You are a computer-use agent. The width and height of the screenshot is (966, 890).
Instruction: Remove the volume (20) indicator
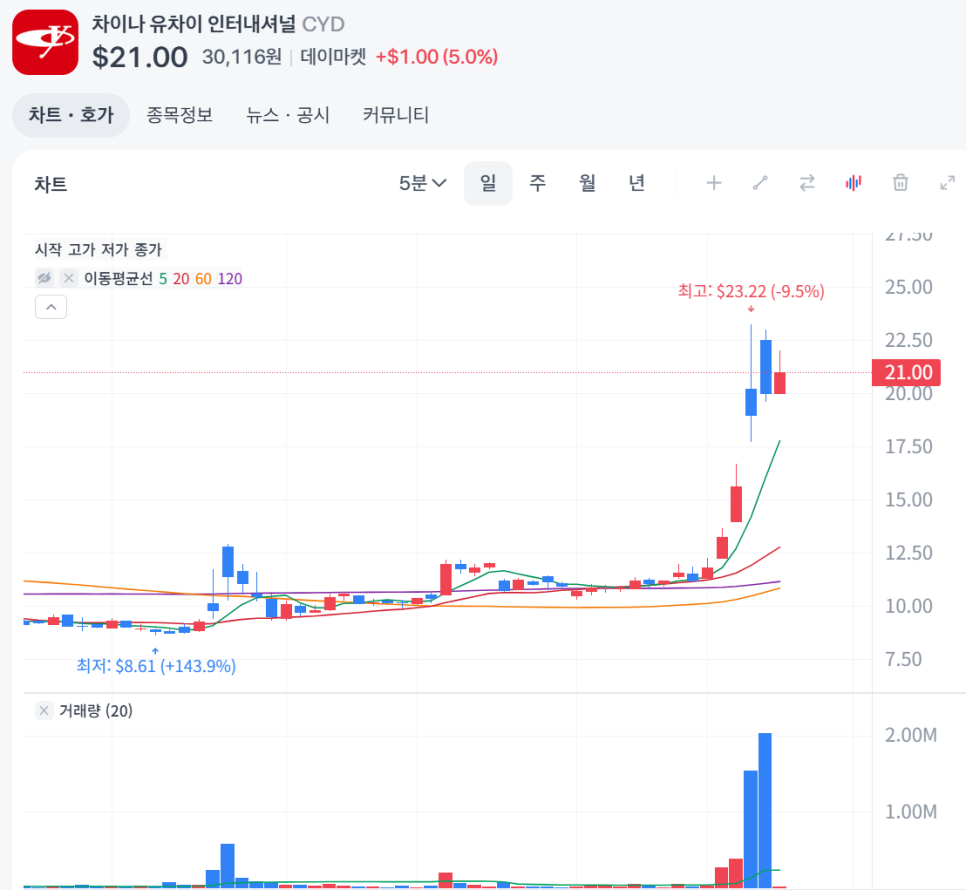click(44, 711)
